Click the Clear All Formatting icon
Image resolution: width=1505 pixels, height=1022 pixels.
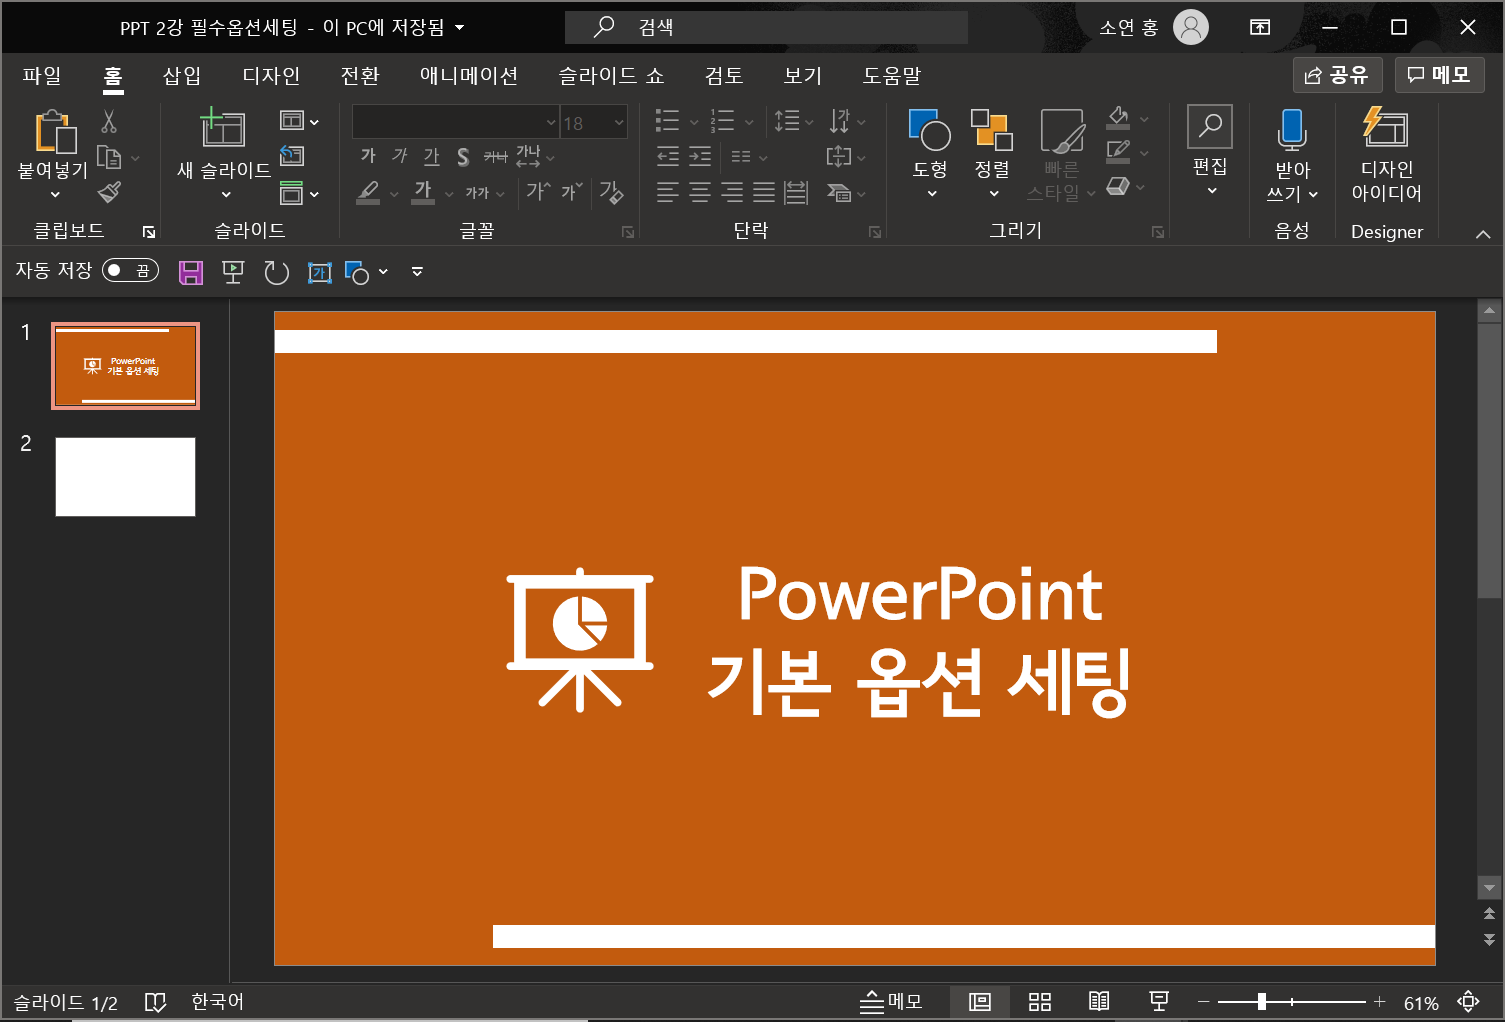[611, 191]
